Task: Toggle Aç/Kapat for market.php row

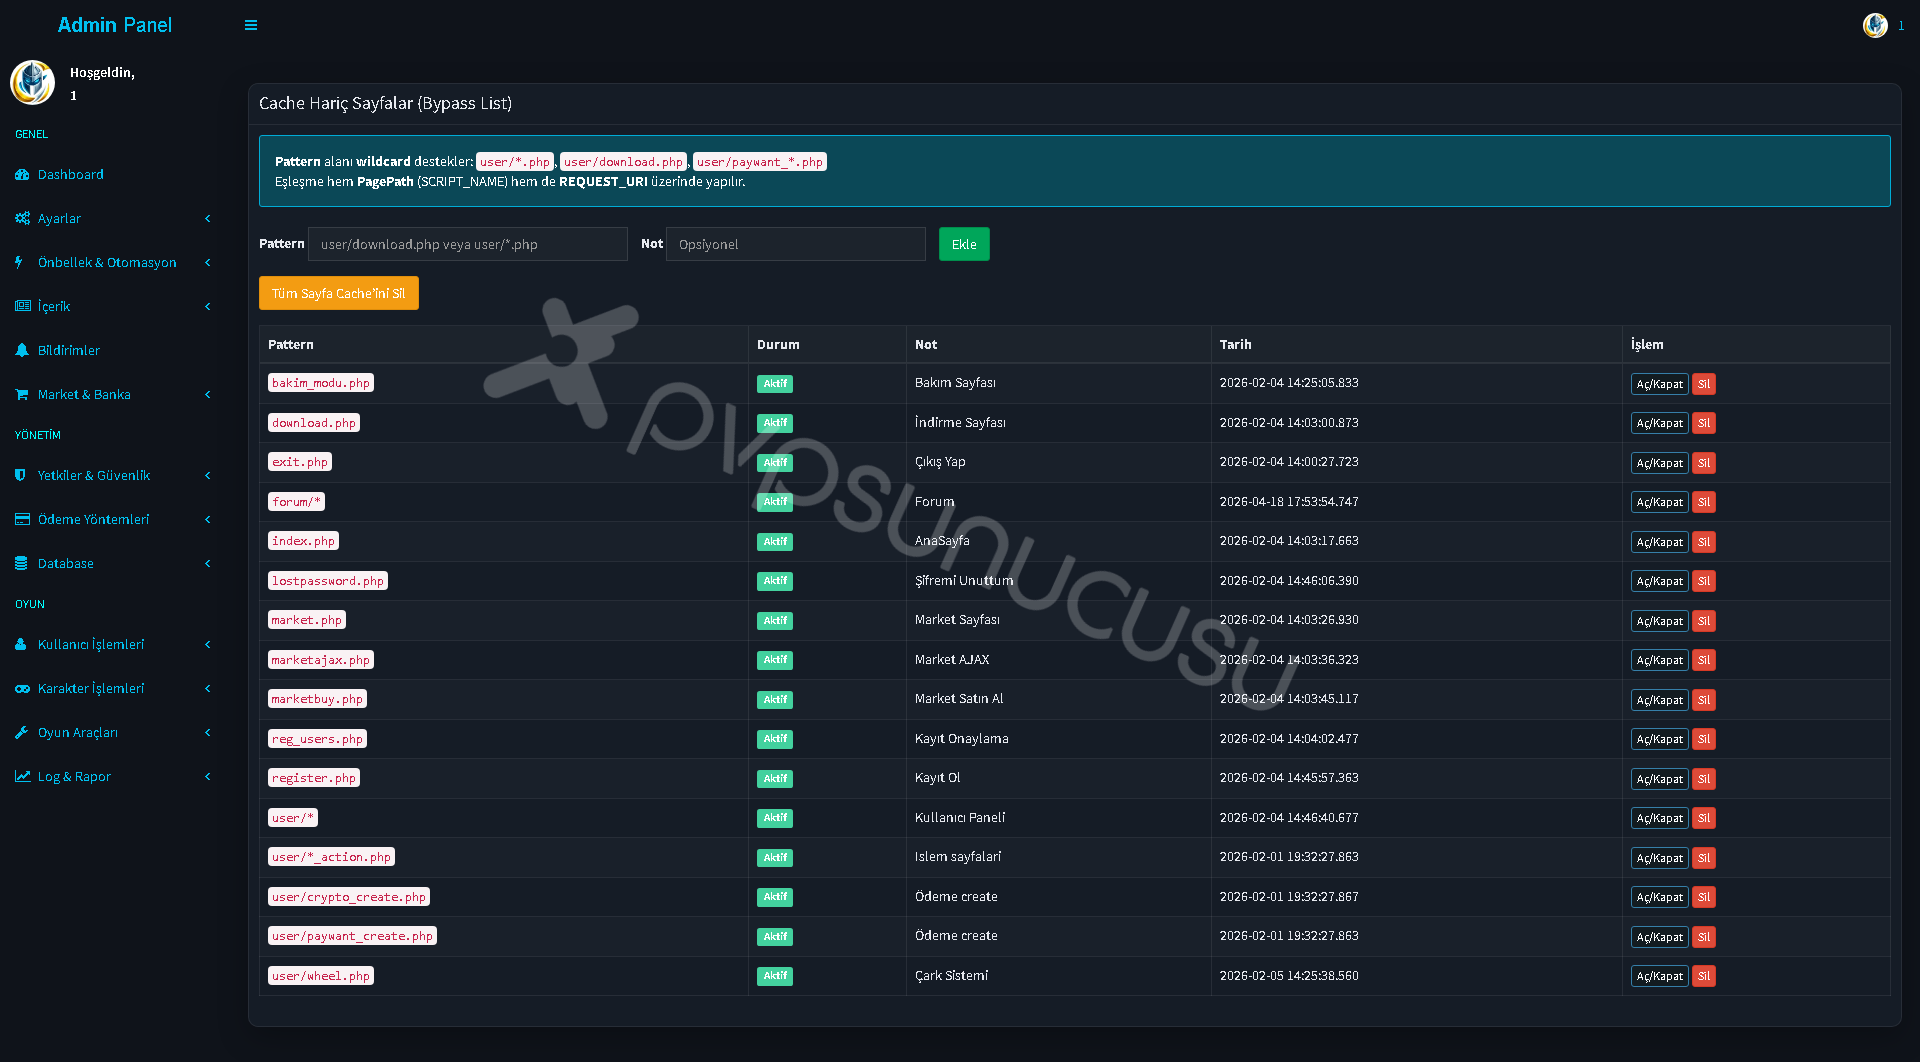Action: click(1660, 621)
